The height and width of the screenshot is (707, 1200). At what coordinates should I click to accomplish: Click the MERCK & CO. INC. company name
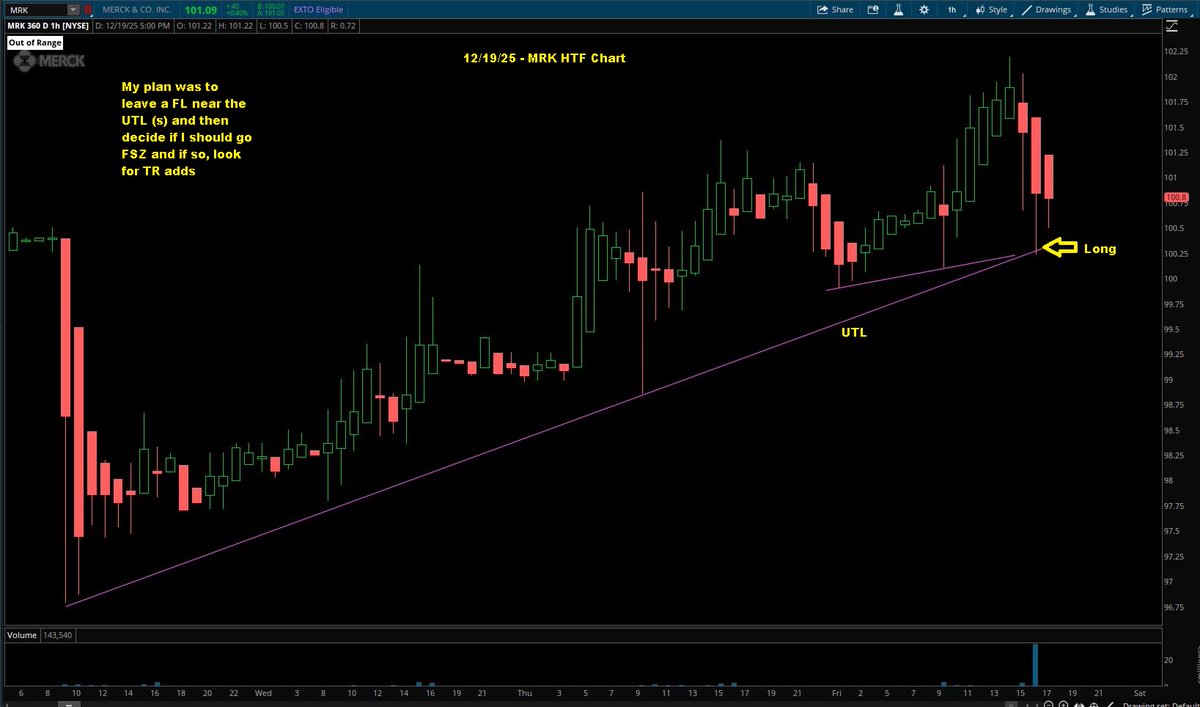click(x=137, y=10)
